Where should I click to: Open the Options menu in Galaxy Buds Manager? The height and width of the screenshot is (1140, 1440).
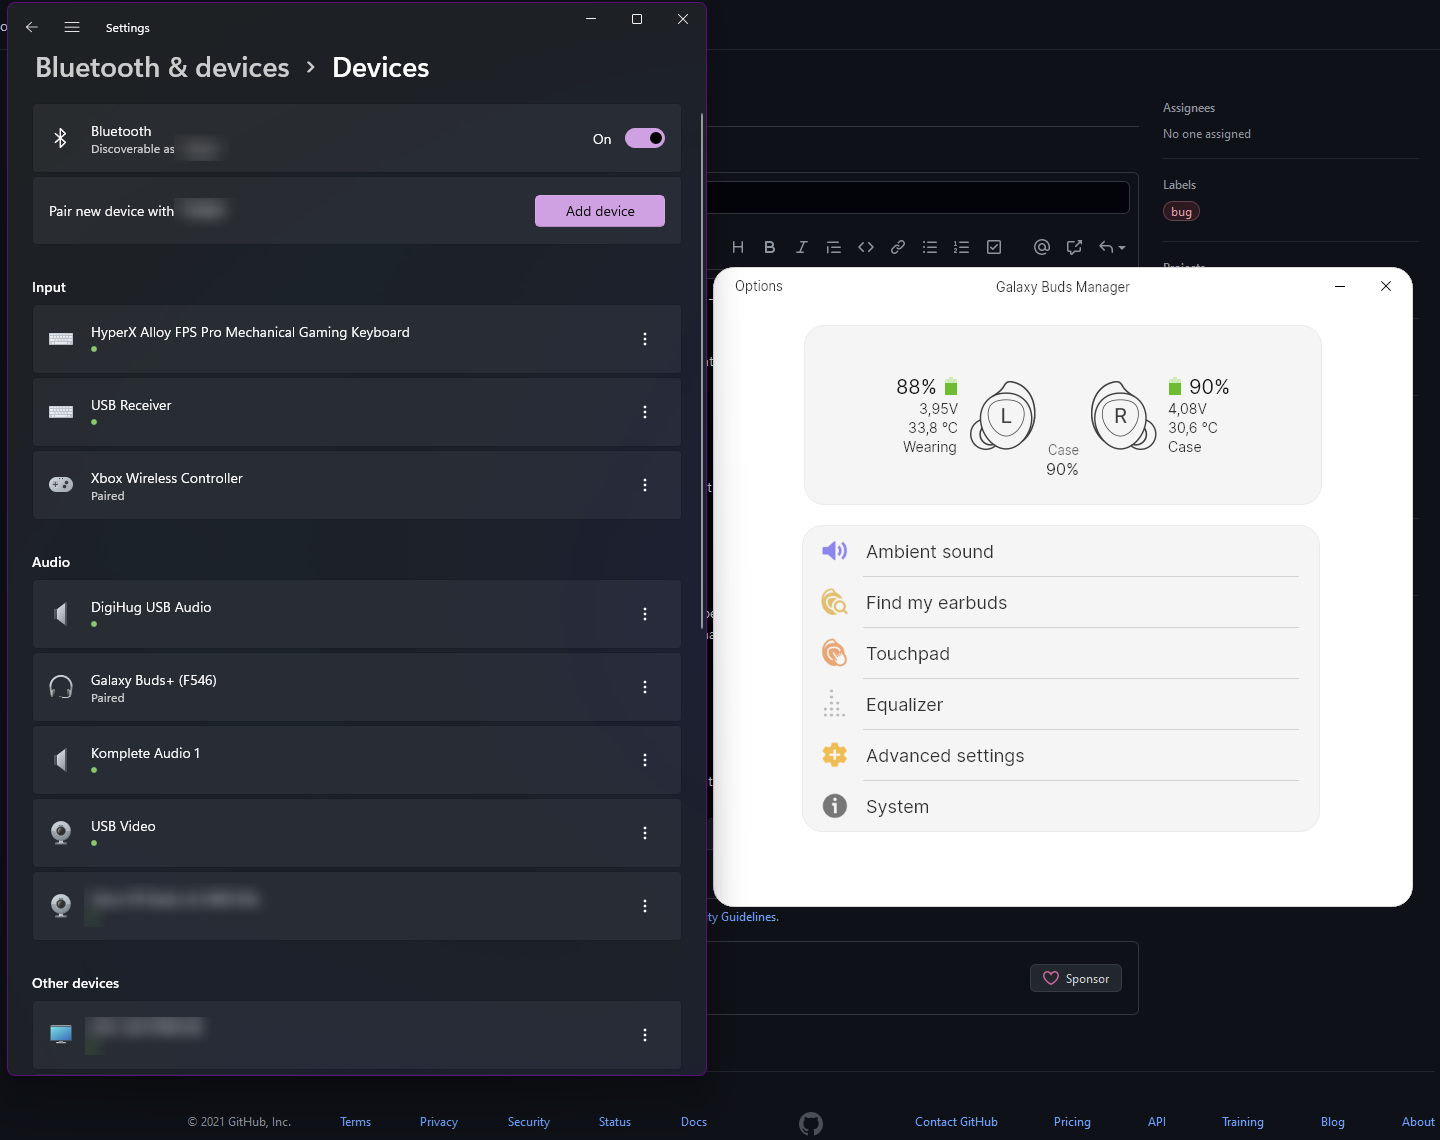[759, 286]
